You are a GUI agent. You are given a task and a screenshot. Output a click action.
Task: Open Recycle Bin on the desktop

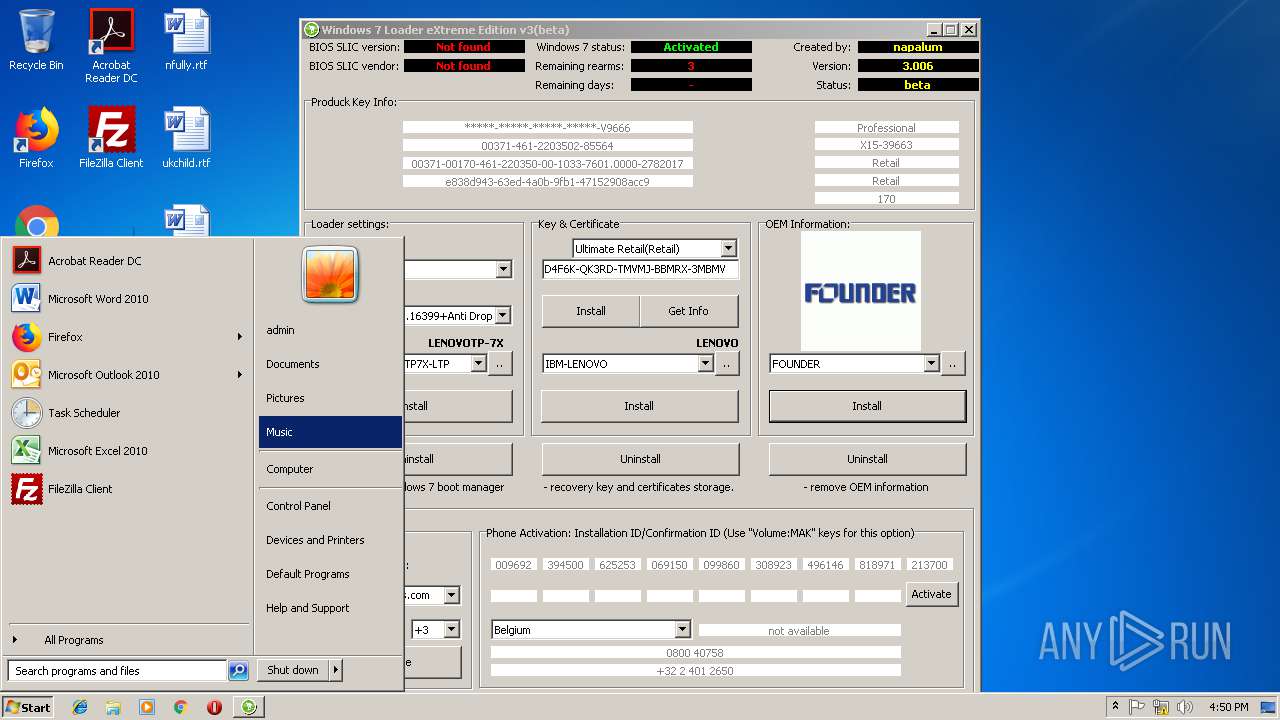tap(36, 40)
